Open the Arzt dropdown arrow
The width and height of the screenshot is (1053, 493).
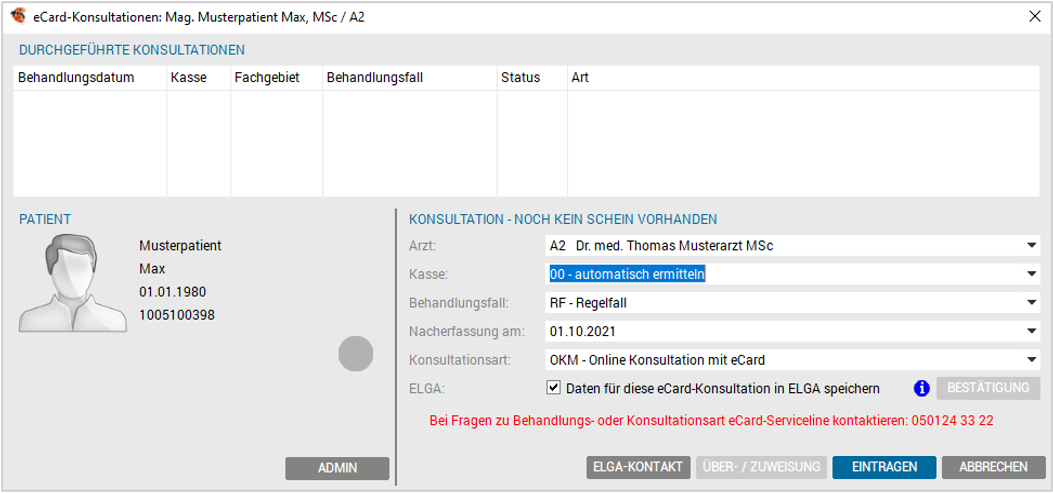click(x=1032, y=246)
